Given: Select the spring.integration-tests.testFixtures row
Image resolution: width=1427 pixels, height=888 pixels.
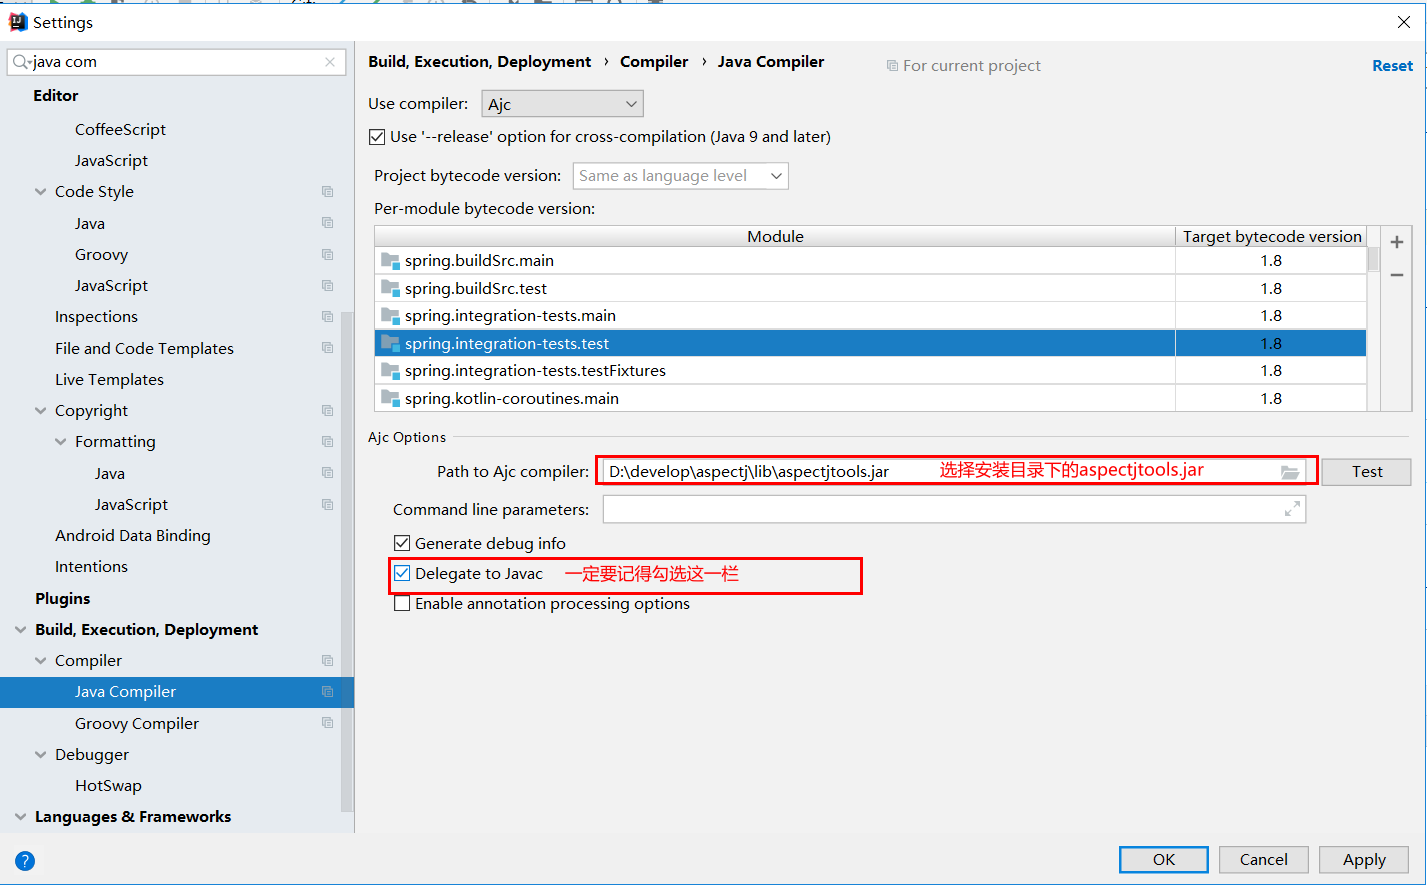Looking at the screenshot, I should coord(870,370).
